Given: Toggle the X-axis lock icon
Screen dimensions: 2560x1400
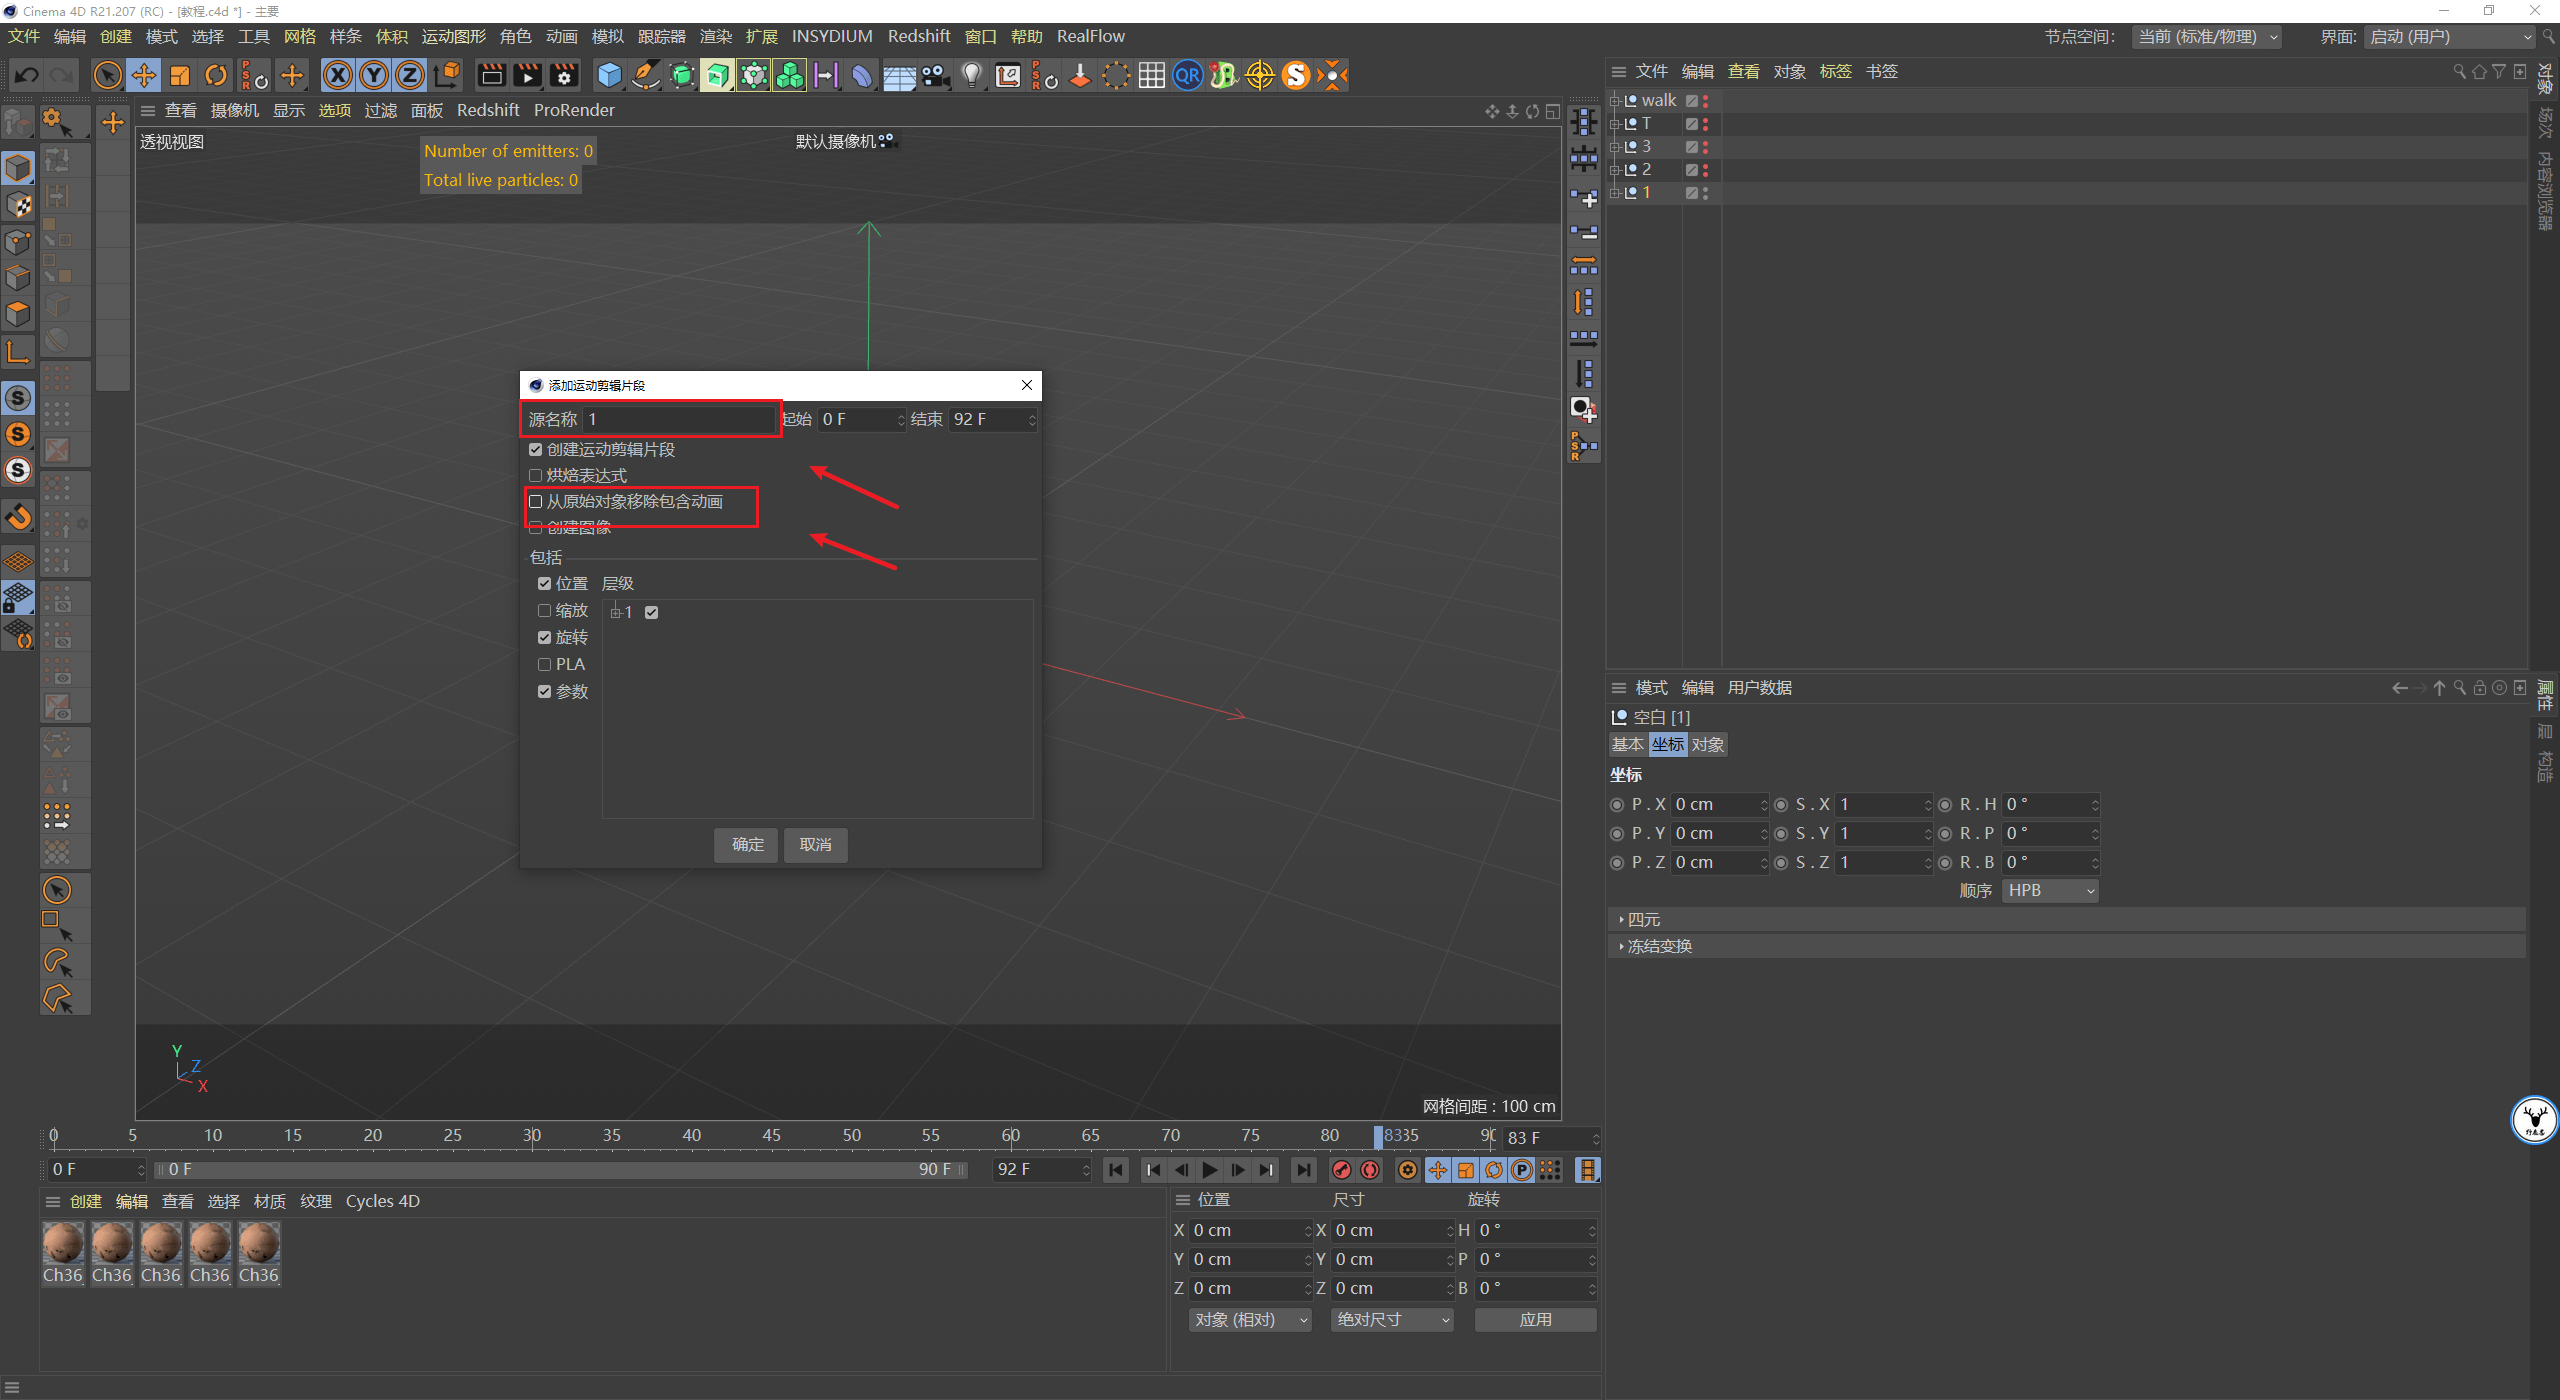Looking at the screenshot, I should click(x=338, y=75).
